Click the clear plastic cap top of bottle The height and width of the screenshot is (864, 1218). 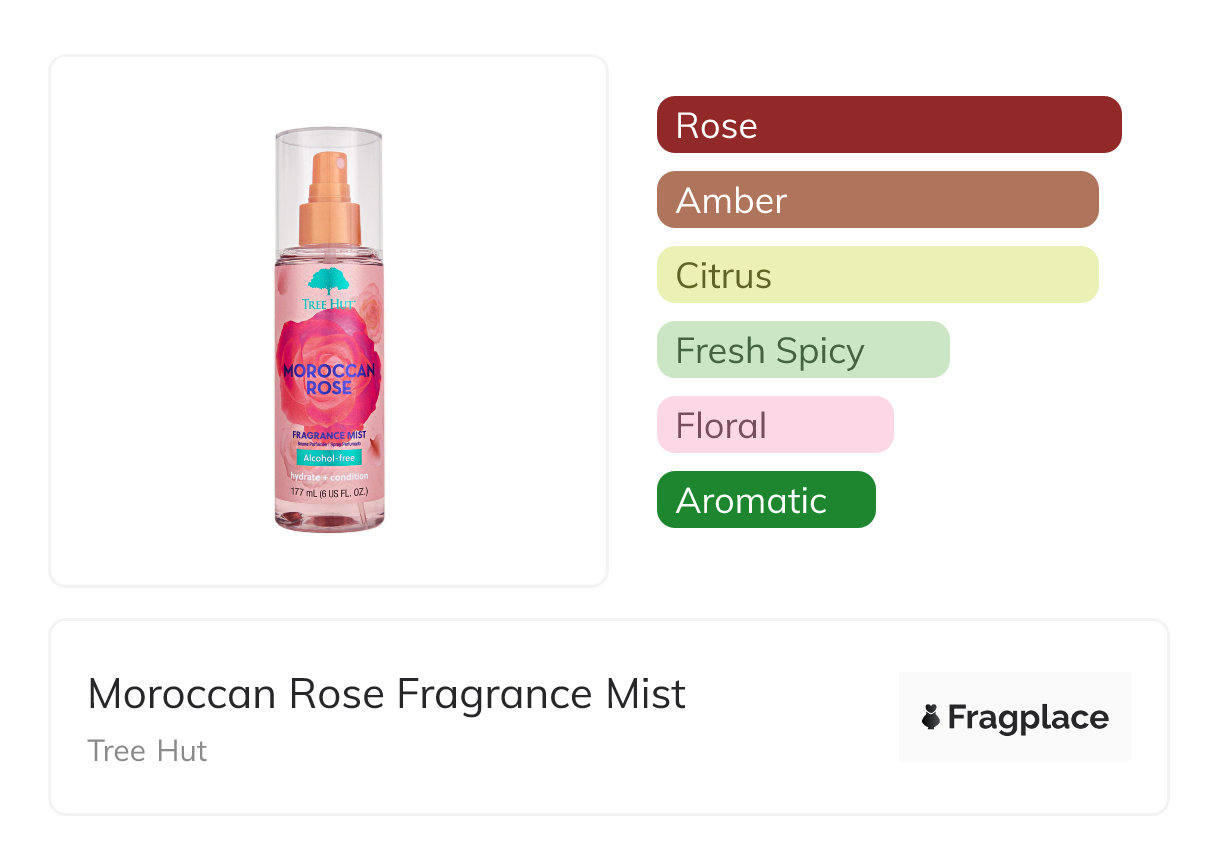coord(328,138)
